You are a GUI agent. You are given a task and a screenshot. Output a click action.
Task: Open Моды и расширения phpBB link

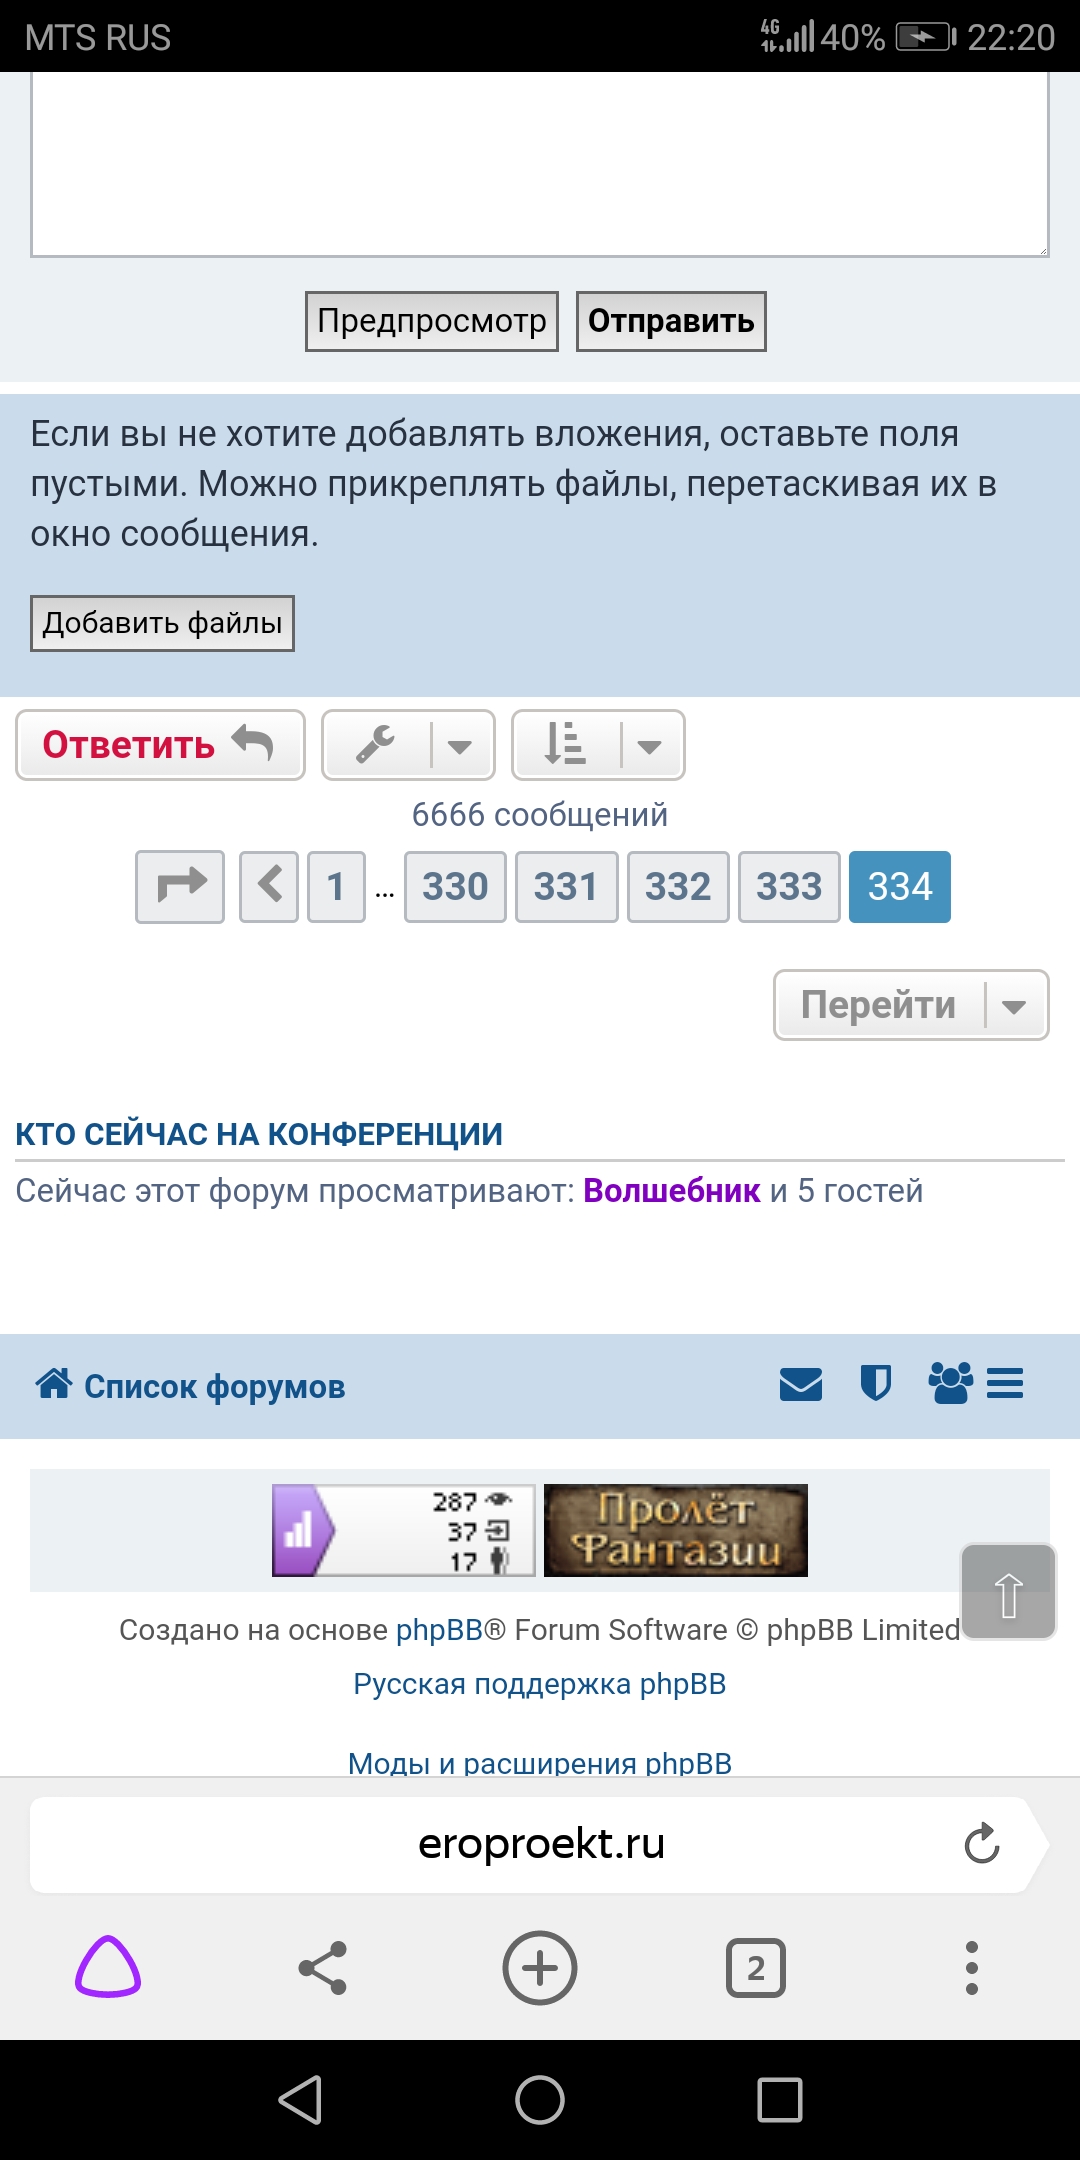540,1762
